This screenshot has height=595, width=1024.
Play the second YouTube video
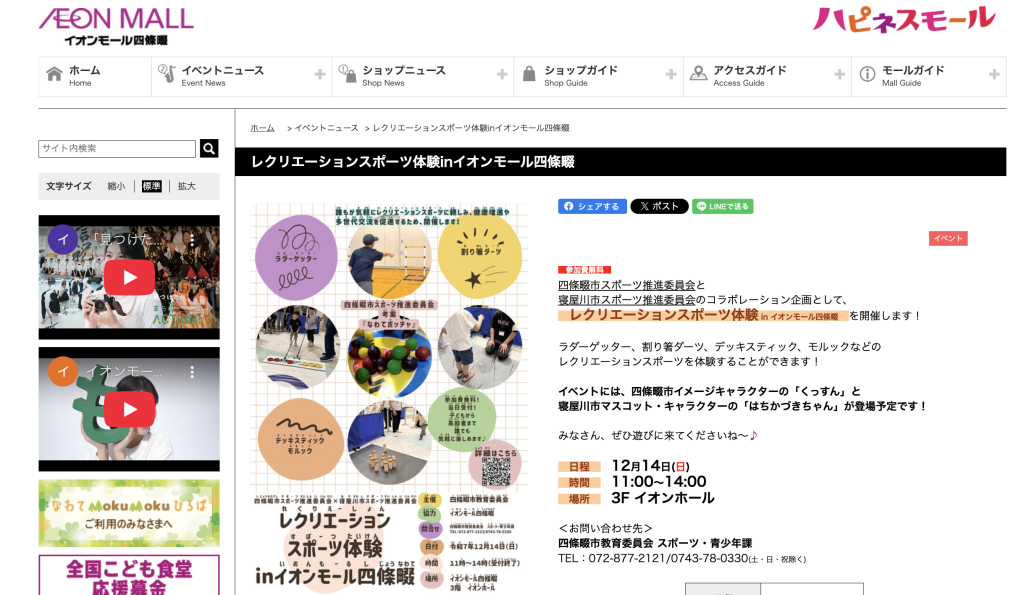[129, 409]
